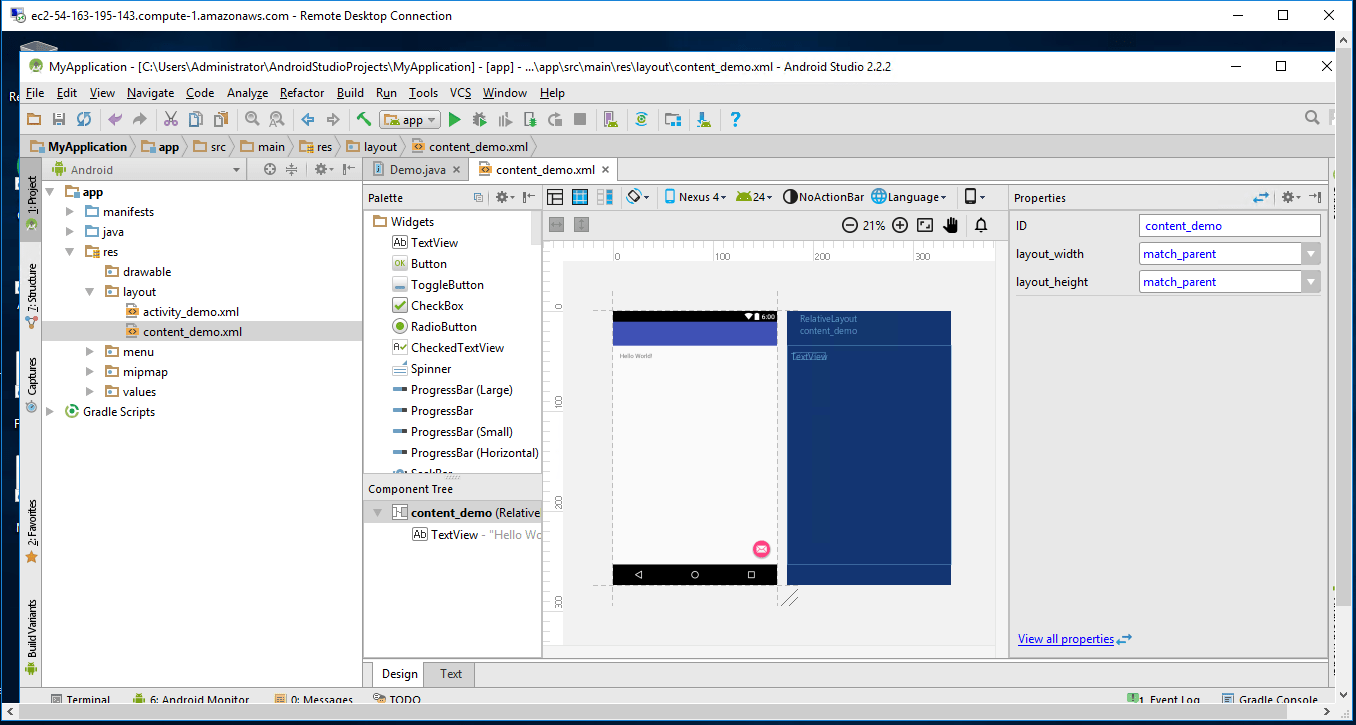Run the app with the green play button
Image resolution: width=1356 pixels, height=725 pixels.
tap(455, 118)
